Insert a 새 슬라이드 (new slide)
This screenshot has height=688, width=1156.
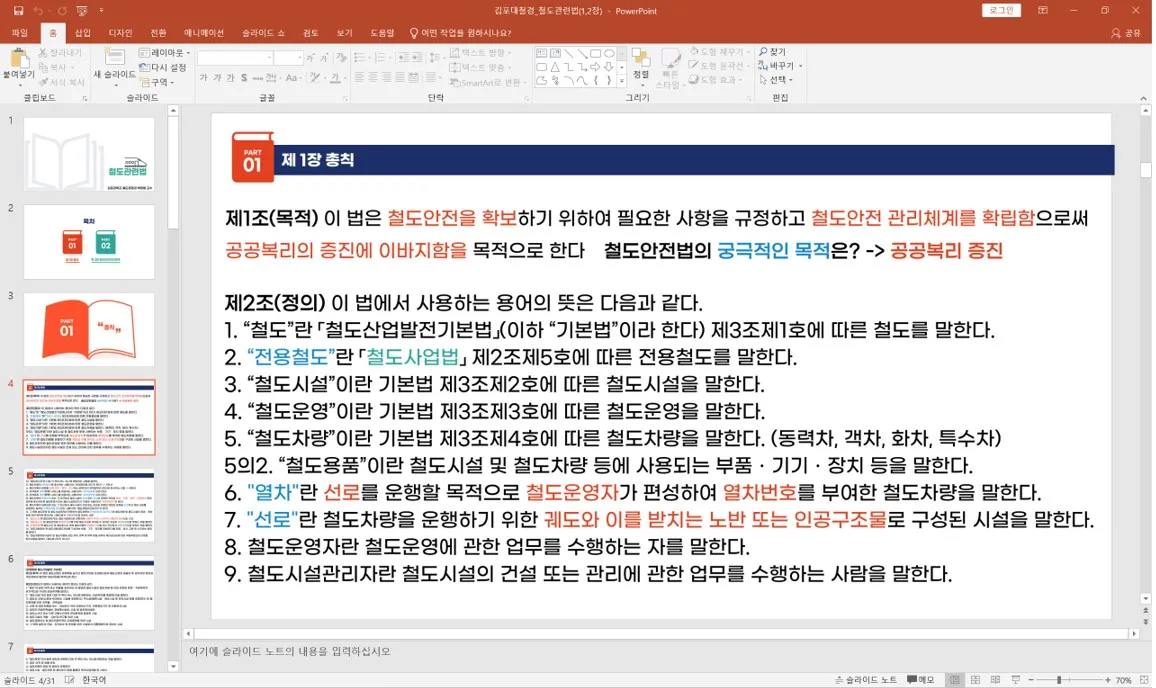[113, 58]
